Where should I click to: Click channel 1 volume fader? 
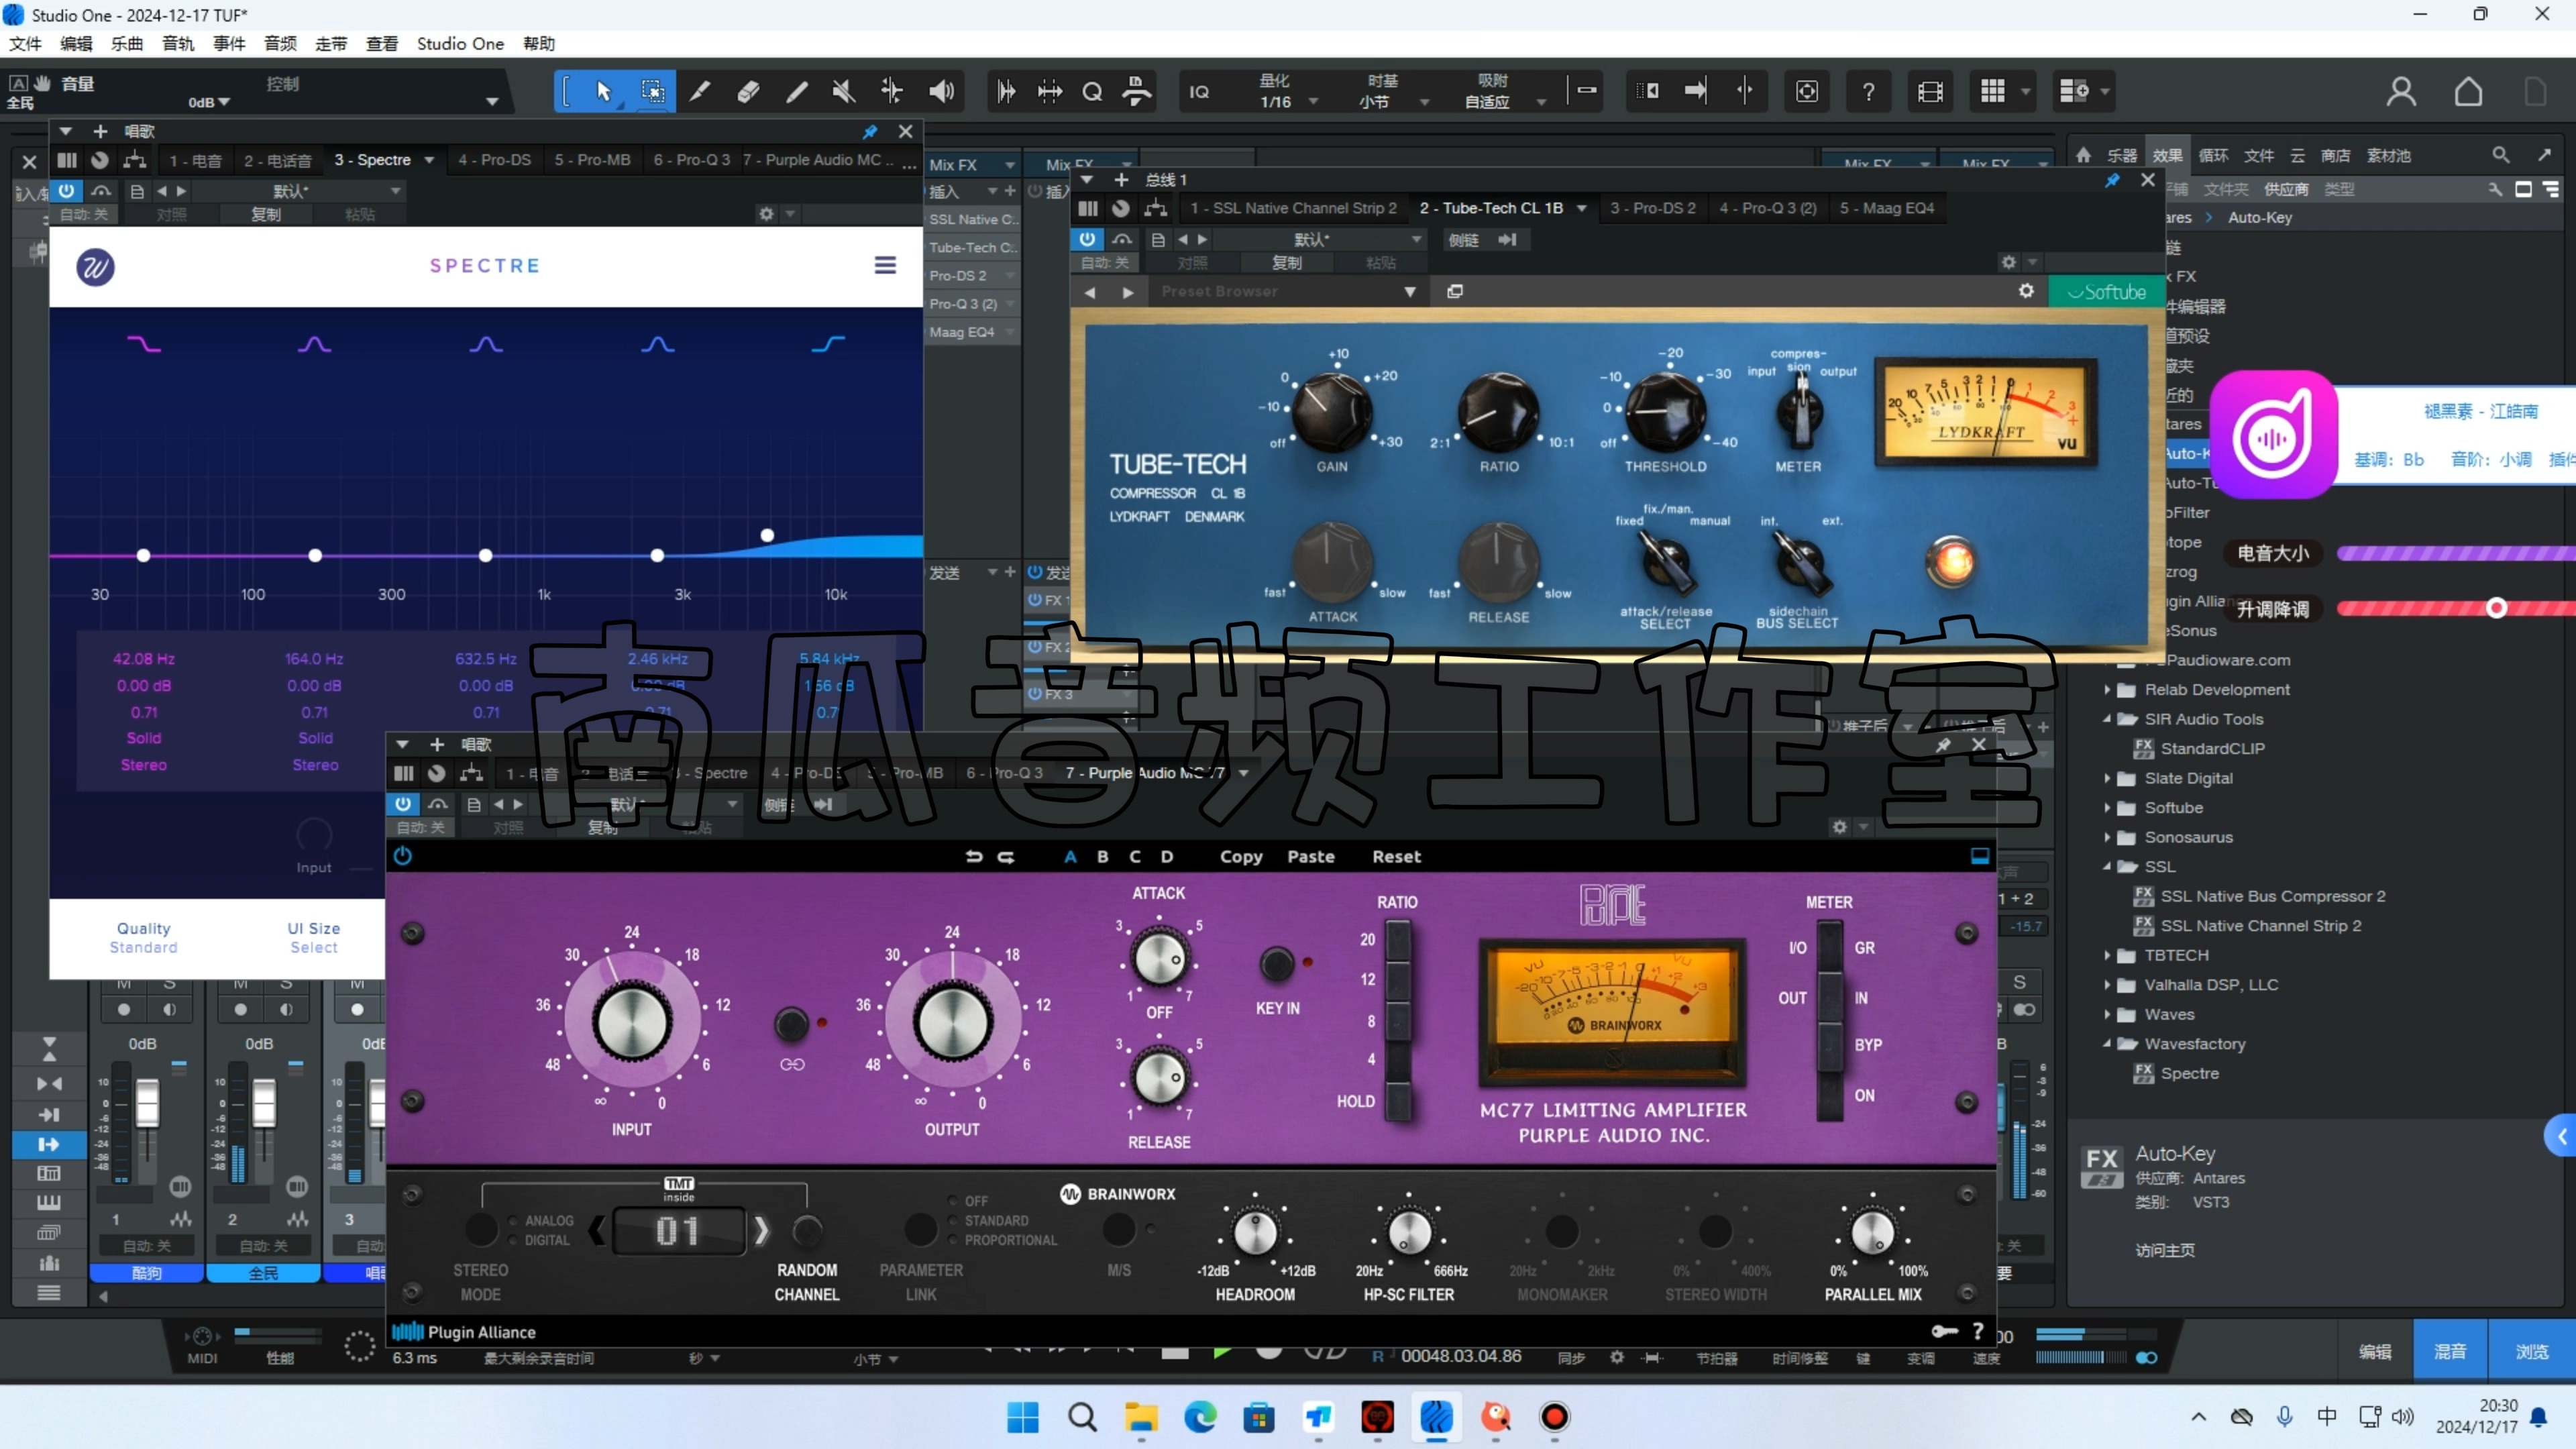[x=147, y=1103]
